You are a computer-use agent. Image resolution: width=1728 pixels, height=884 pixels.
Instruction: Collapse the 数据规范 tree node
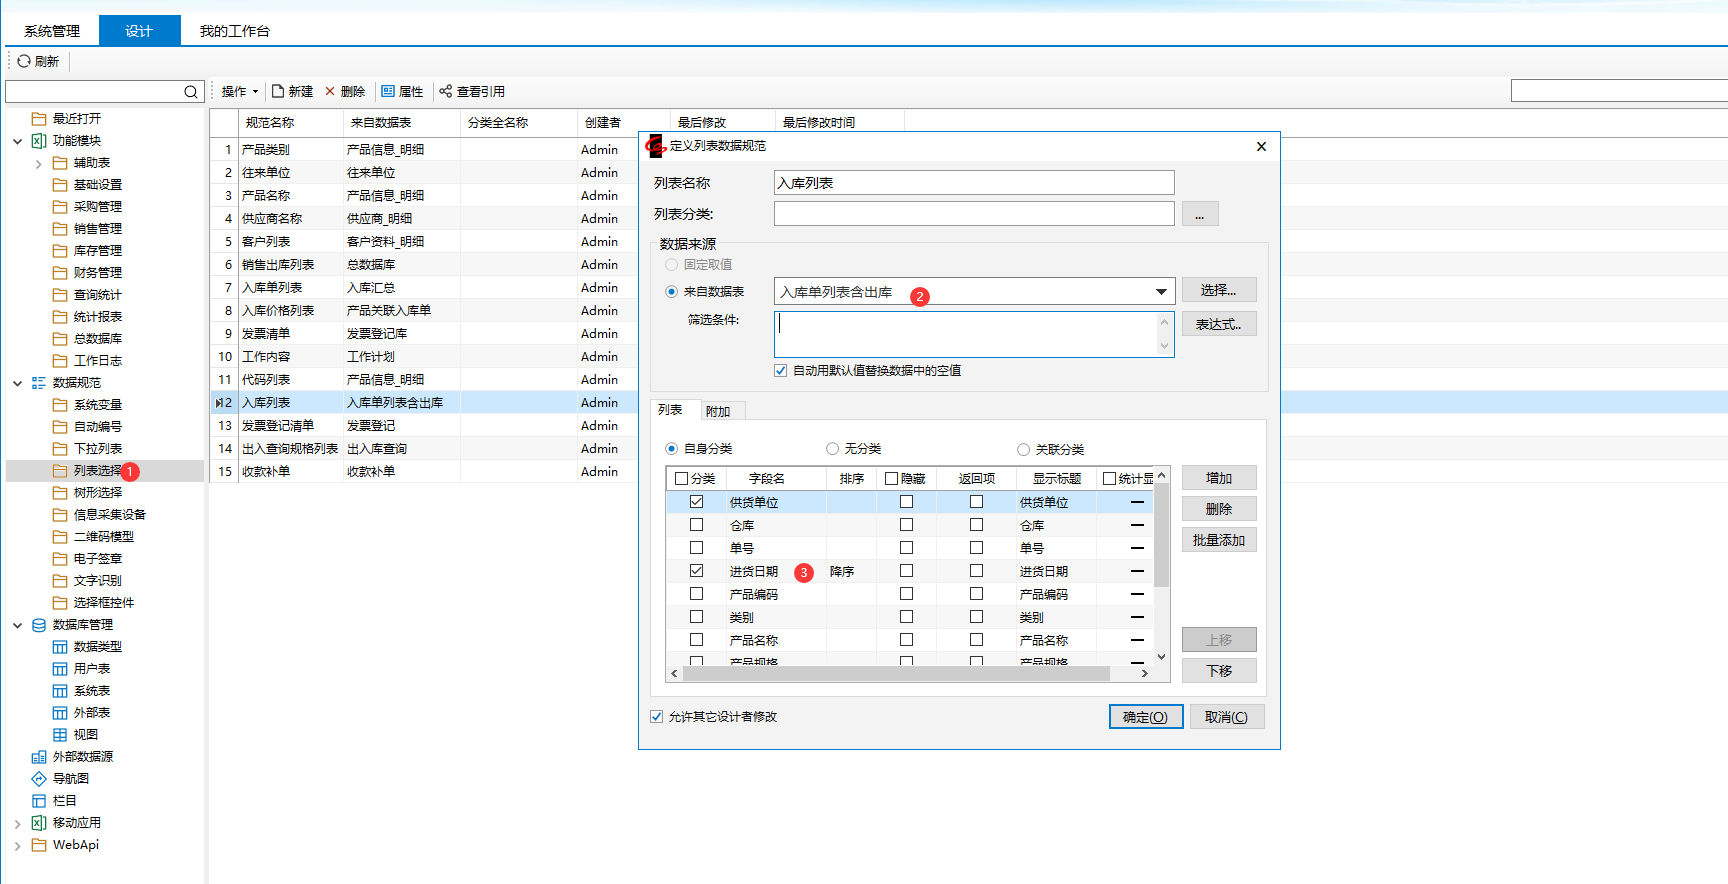tap(17, 383)
